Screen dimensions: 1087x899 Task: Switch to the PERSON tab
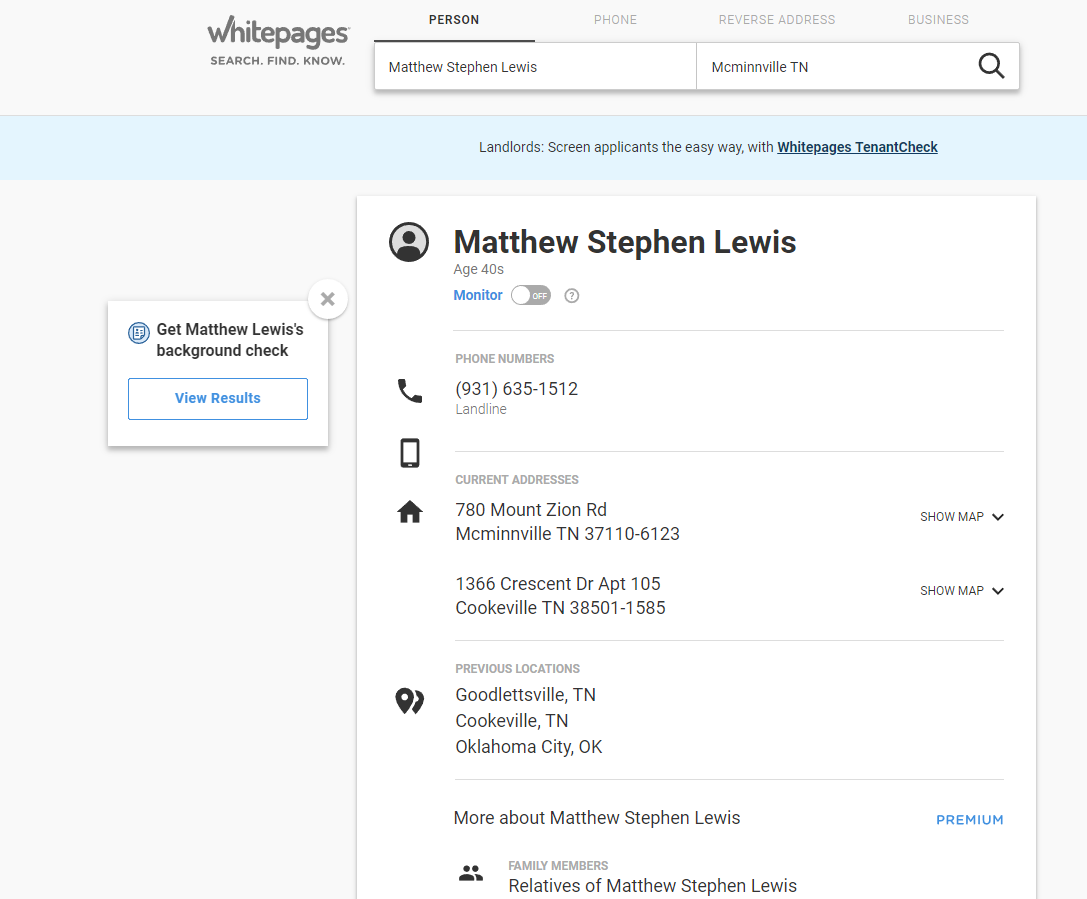click(x=454, y=20)
